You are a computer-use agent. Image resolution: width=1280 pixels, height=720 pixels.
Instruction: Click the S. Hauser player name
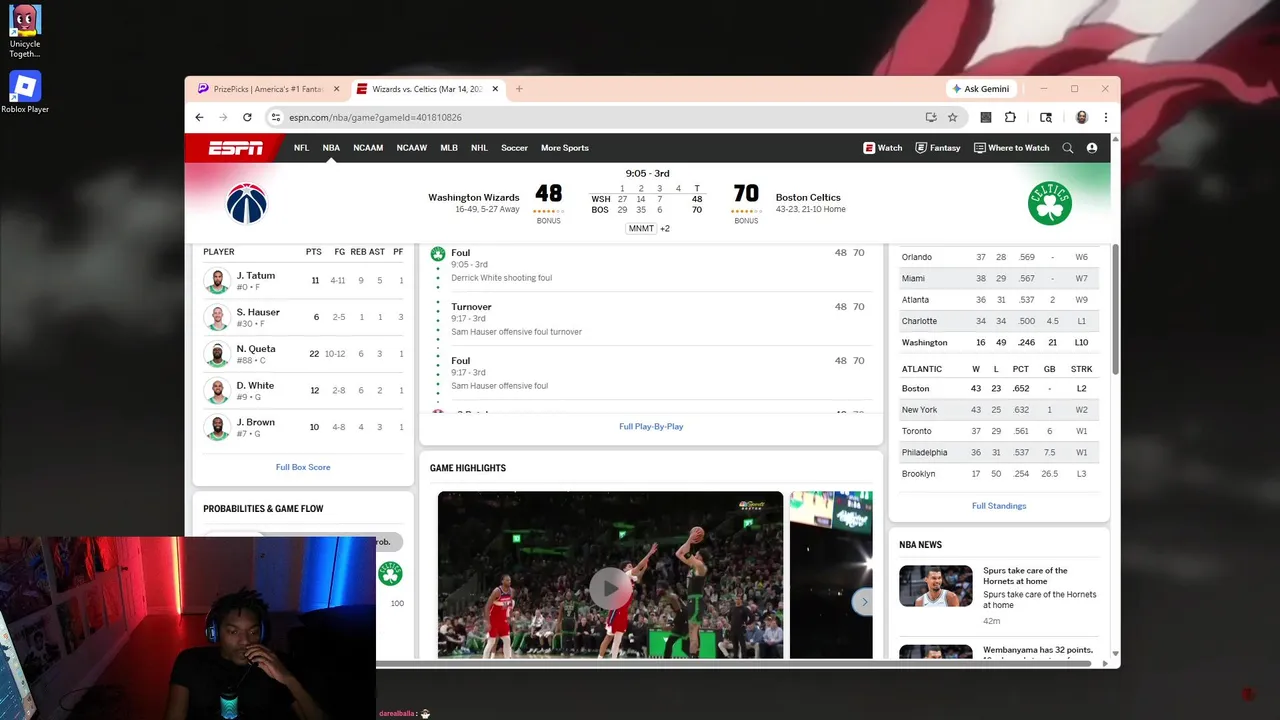coord(258,313)
